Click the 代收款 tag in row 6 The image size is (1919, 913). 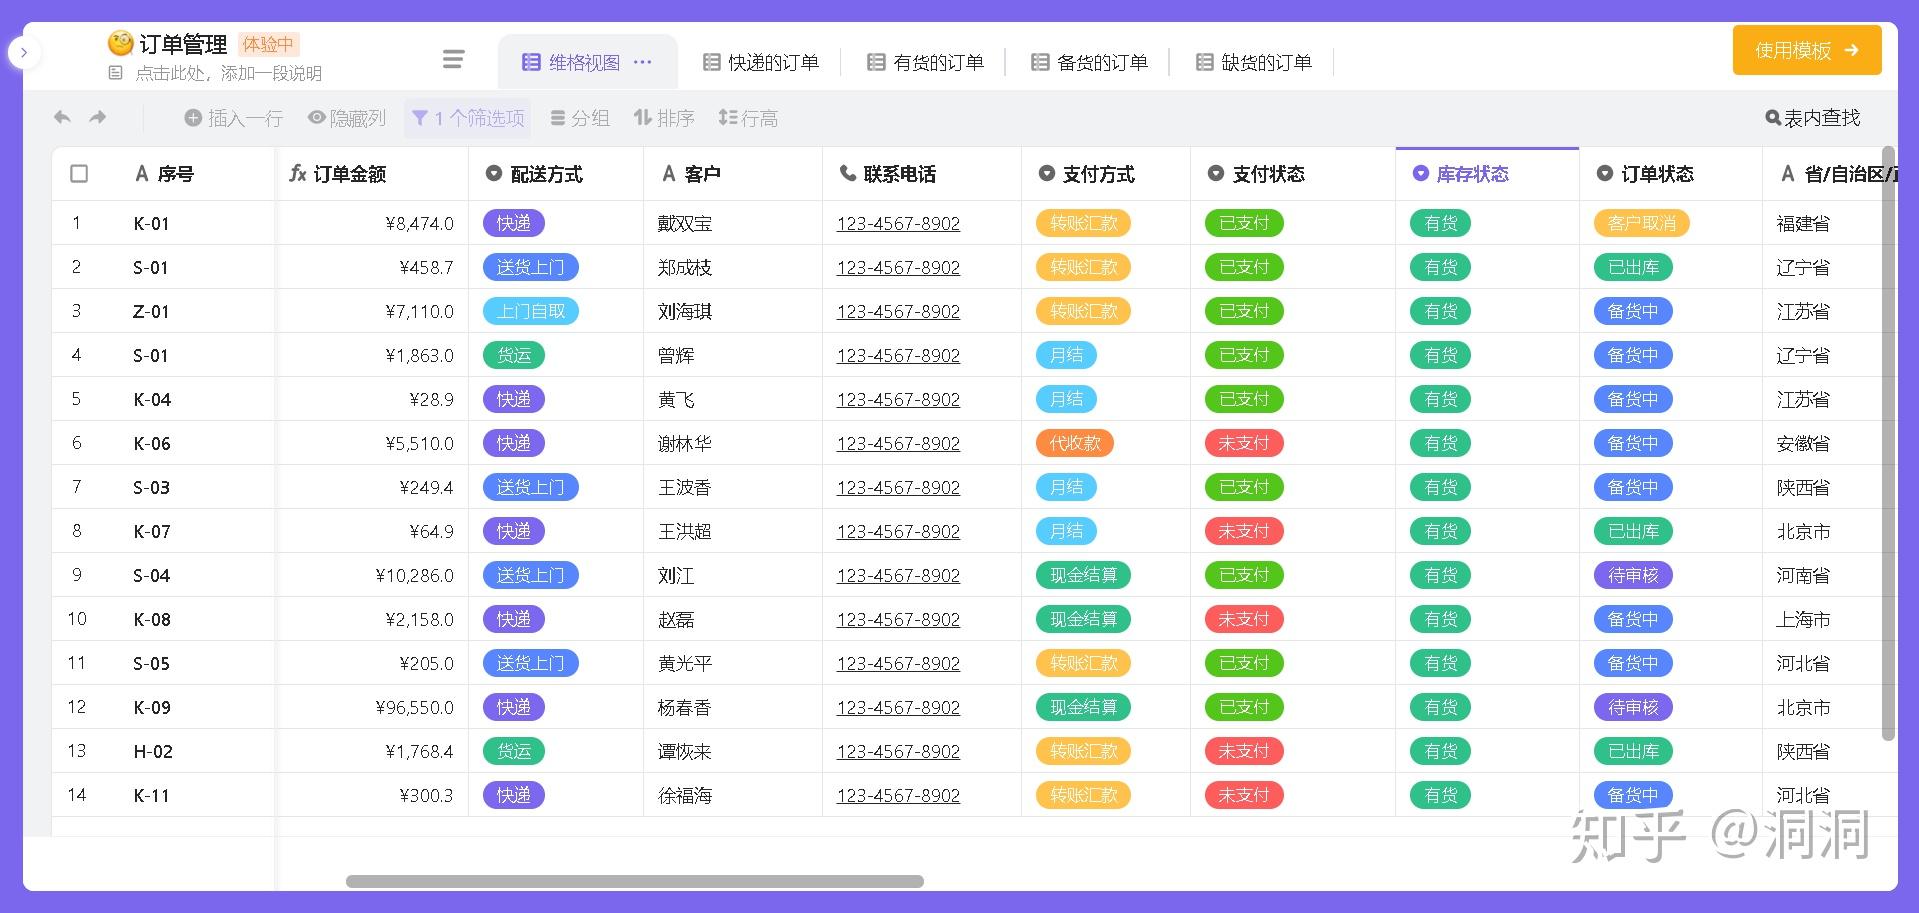tap(1075, 443)
